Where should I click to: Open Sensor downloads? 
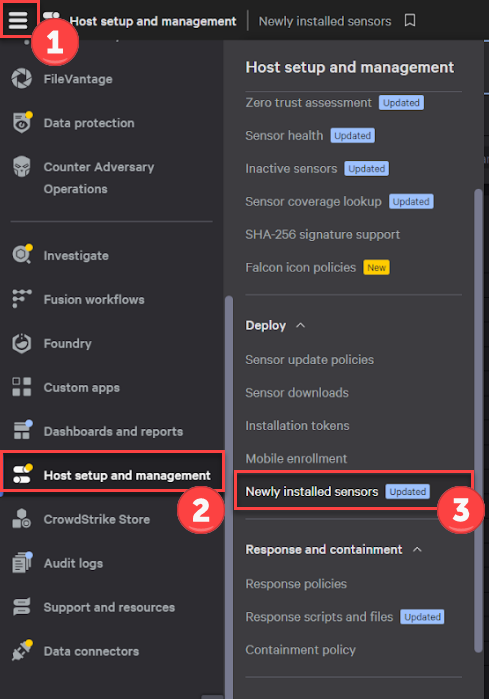297,393
